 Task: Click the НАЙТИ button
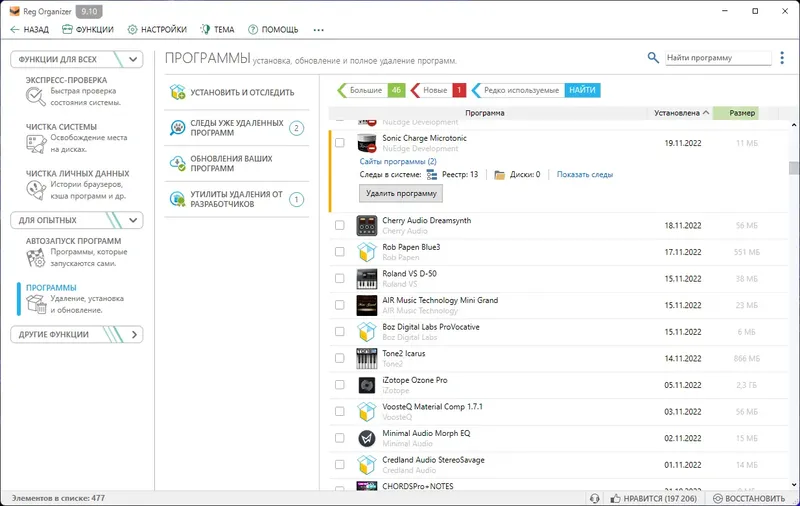click(x=582, y=90)
